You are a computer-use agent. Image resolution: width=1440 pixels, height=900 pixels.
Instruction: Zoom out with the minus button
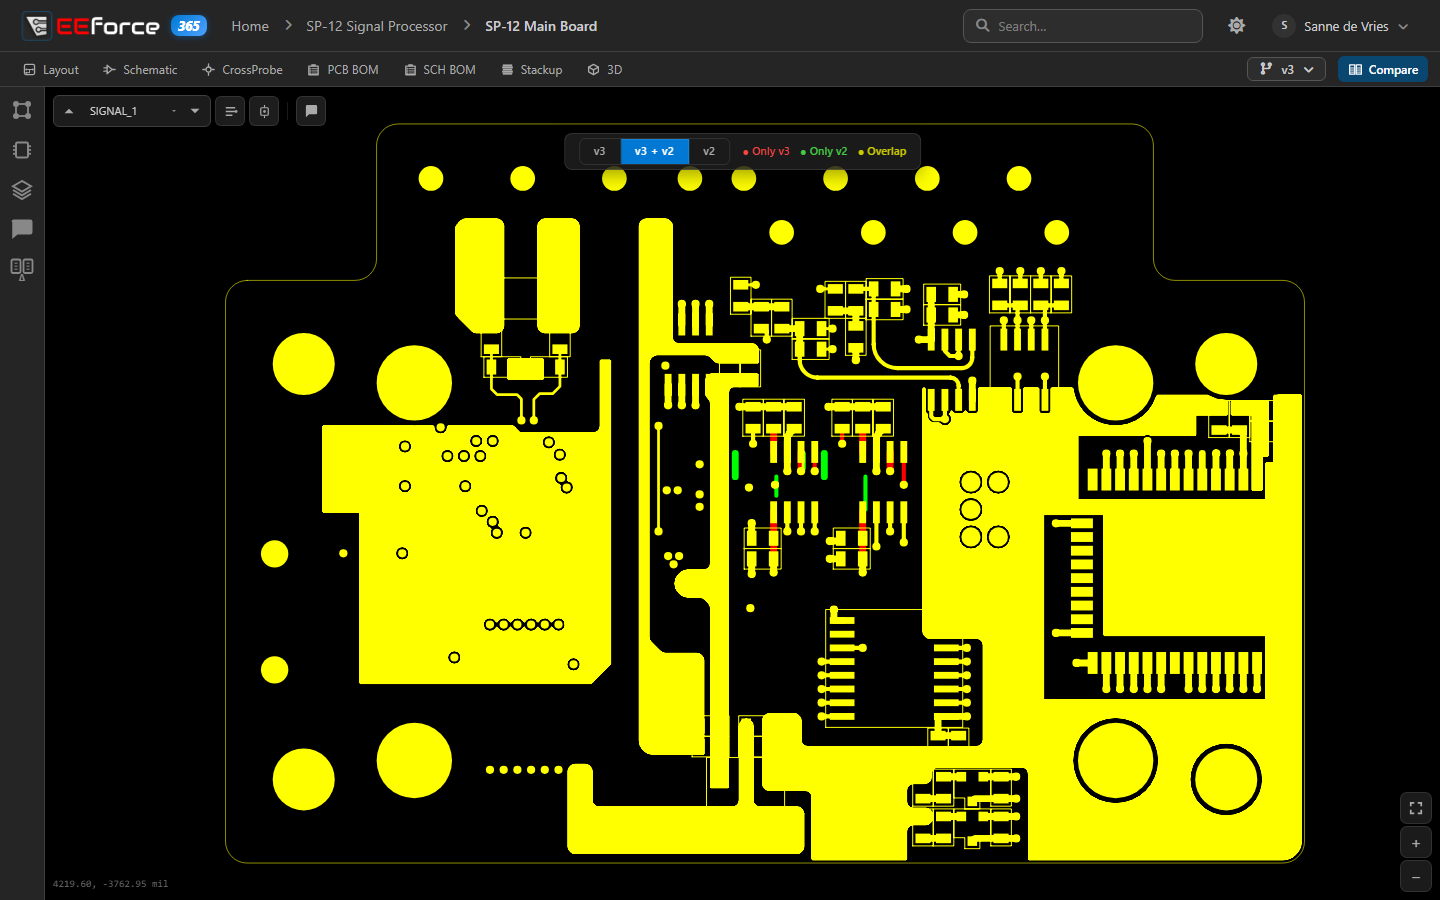click(1416, 877)
